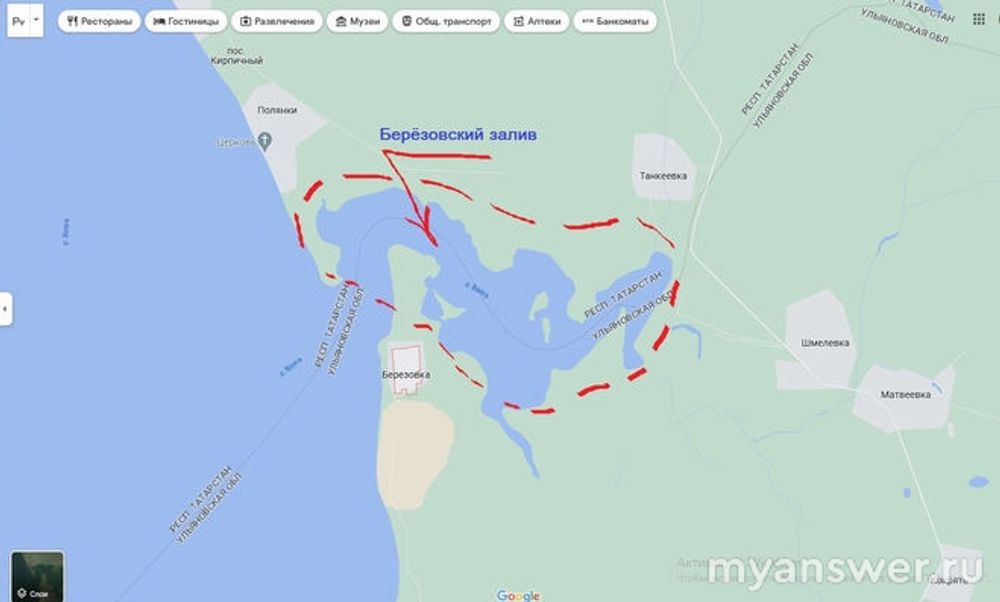Open the Google apps grid icon
The width and height of the screenshot is (1000, 602).
click(979, 20)
